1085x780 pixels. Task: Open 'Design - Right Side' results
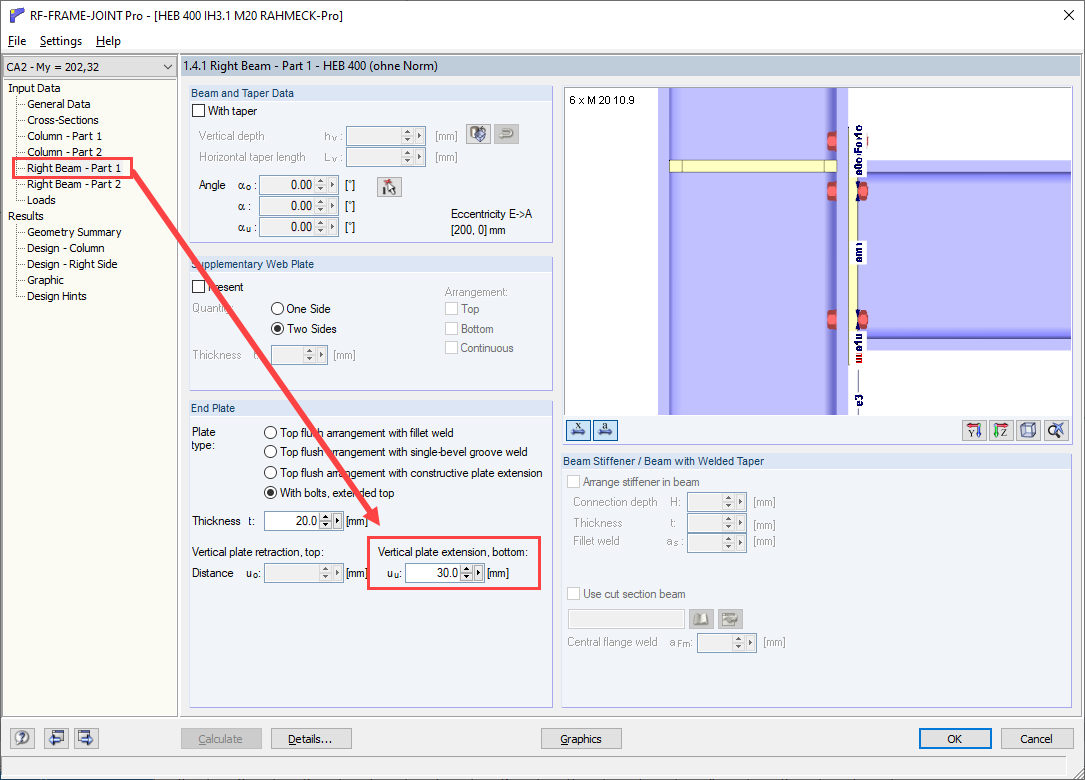72,264
